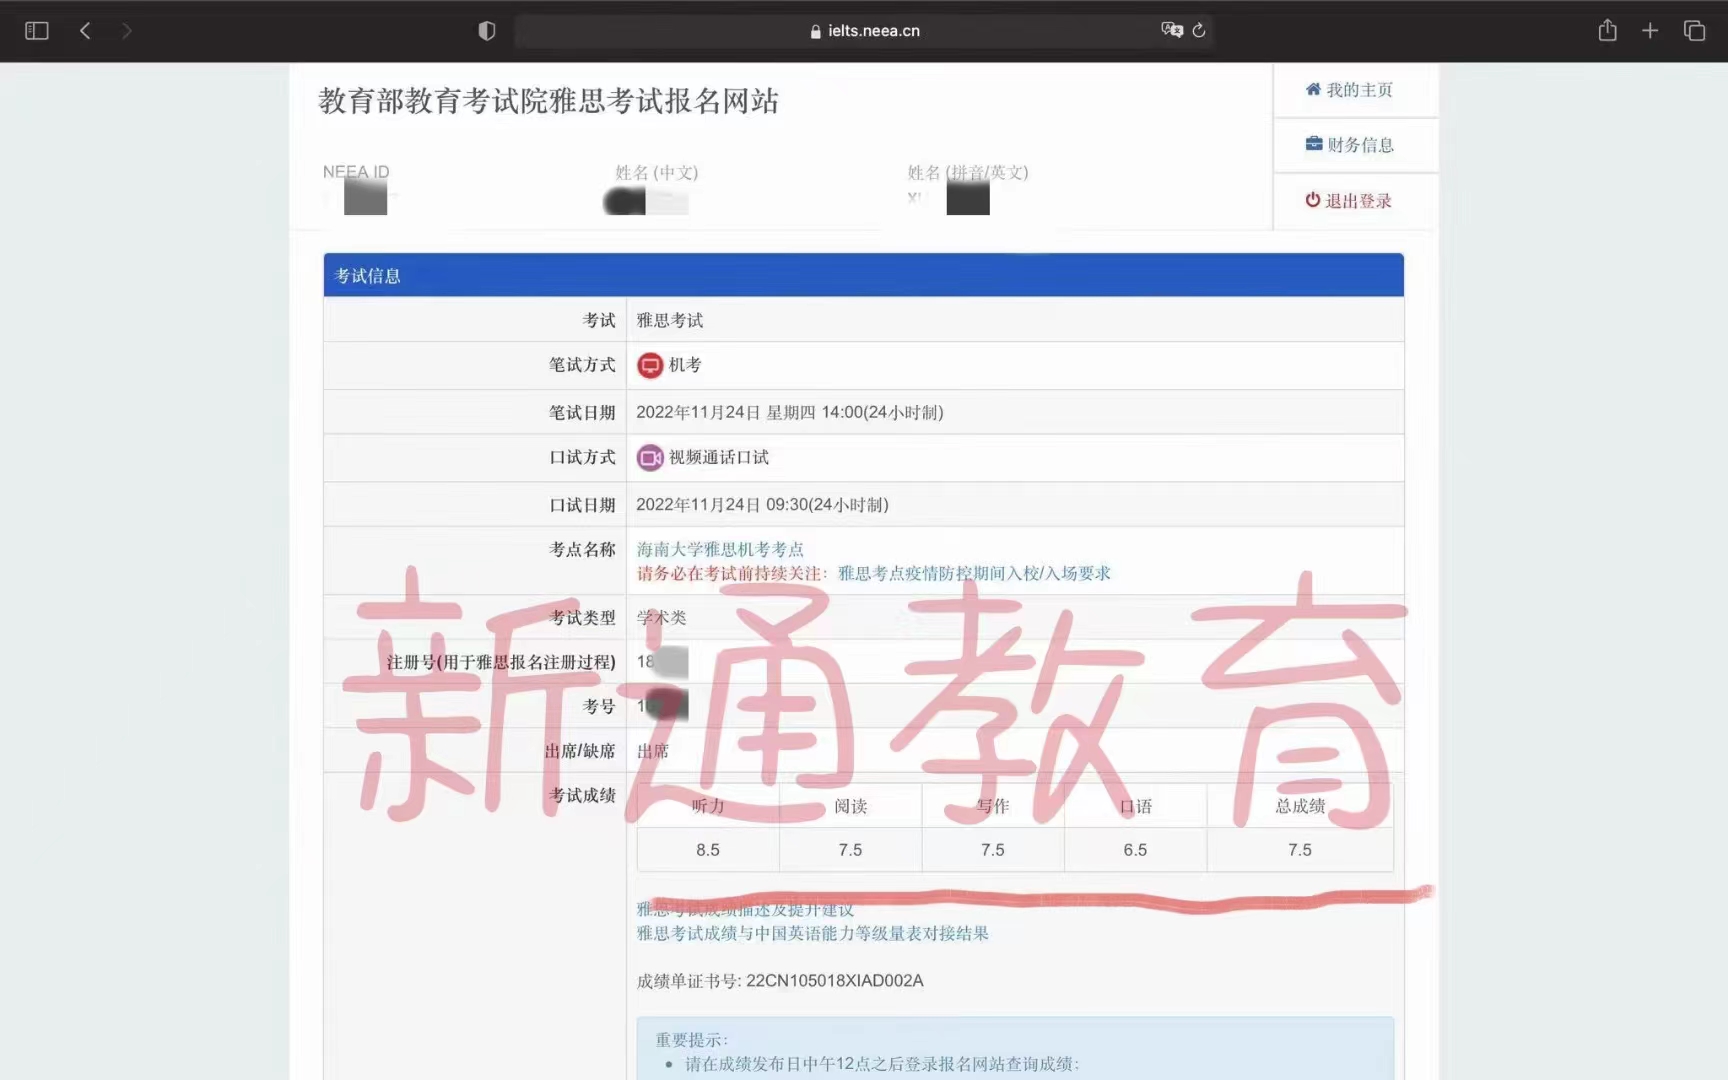Viewport: 1728px width, 1080px height.
Task: Click the 总成绩 column header
Action: 1300,806
